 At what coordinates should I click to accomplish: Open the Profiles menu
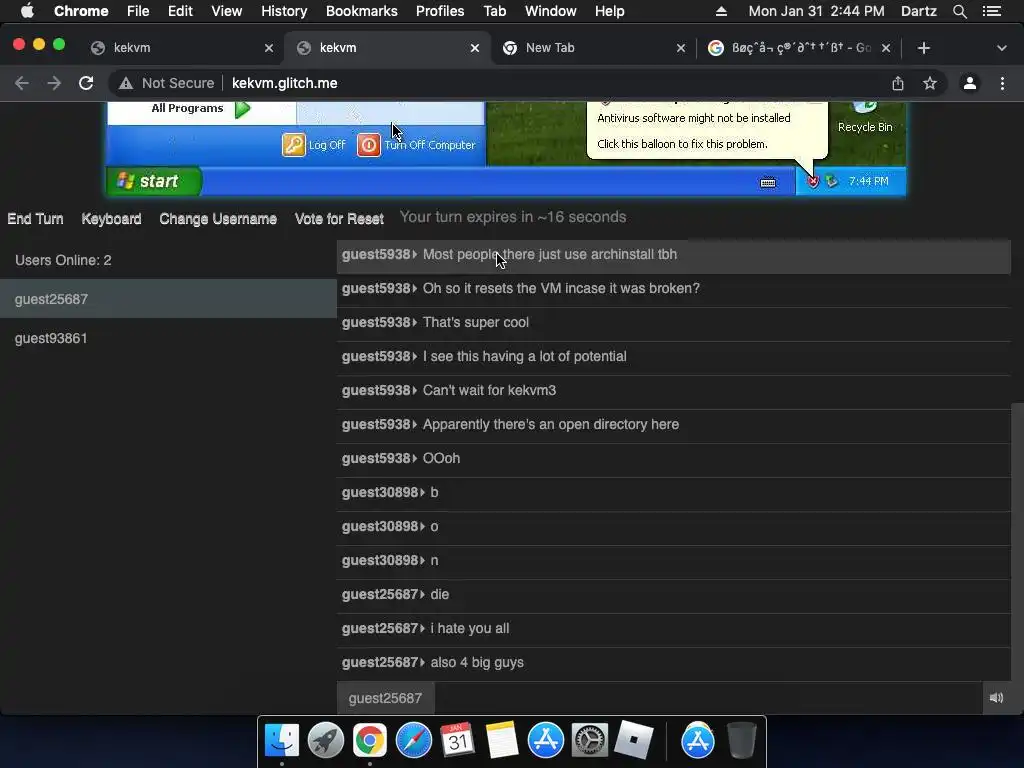point(440,11)
